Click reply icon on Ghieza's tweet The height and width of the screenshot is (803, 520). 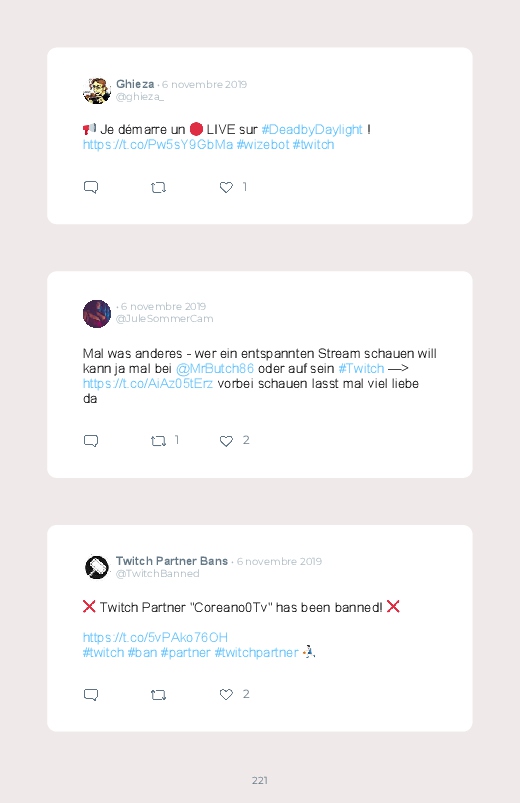coord(91,187)
